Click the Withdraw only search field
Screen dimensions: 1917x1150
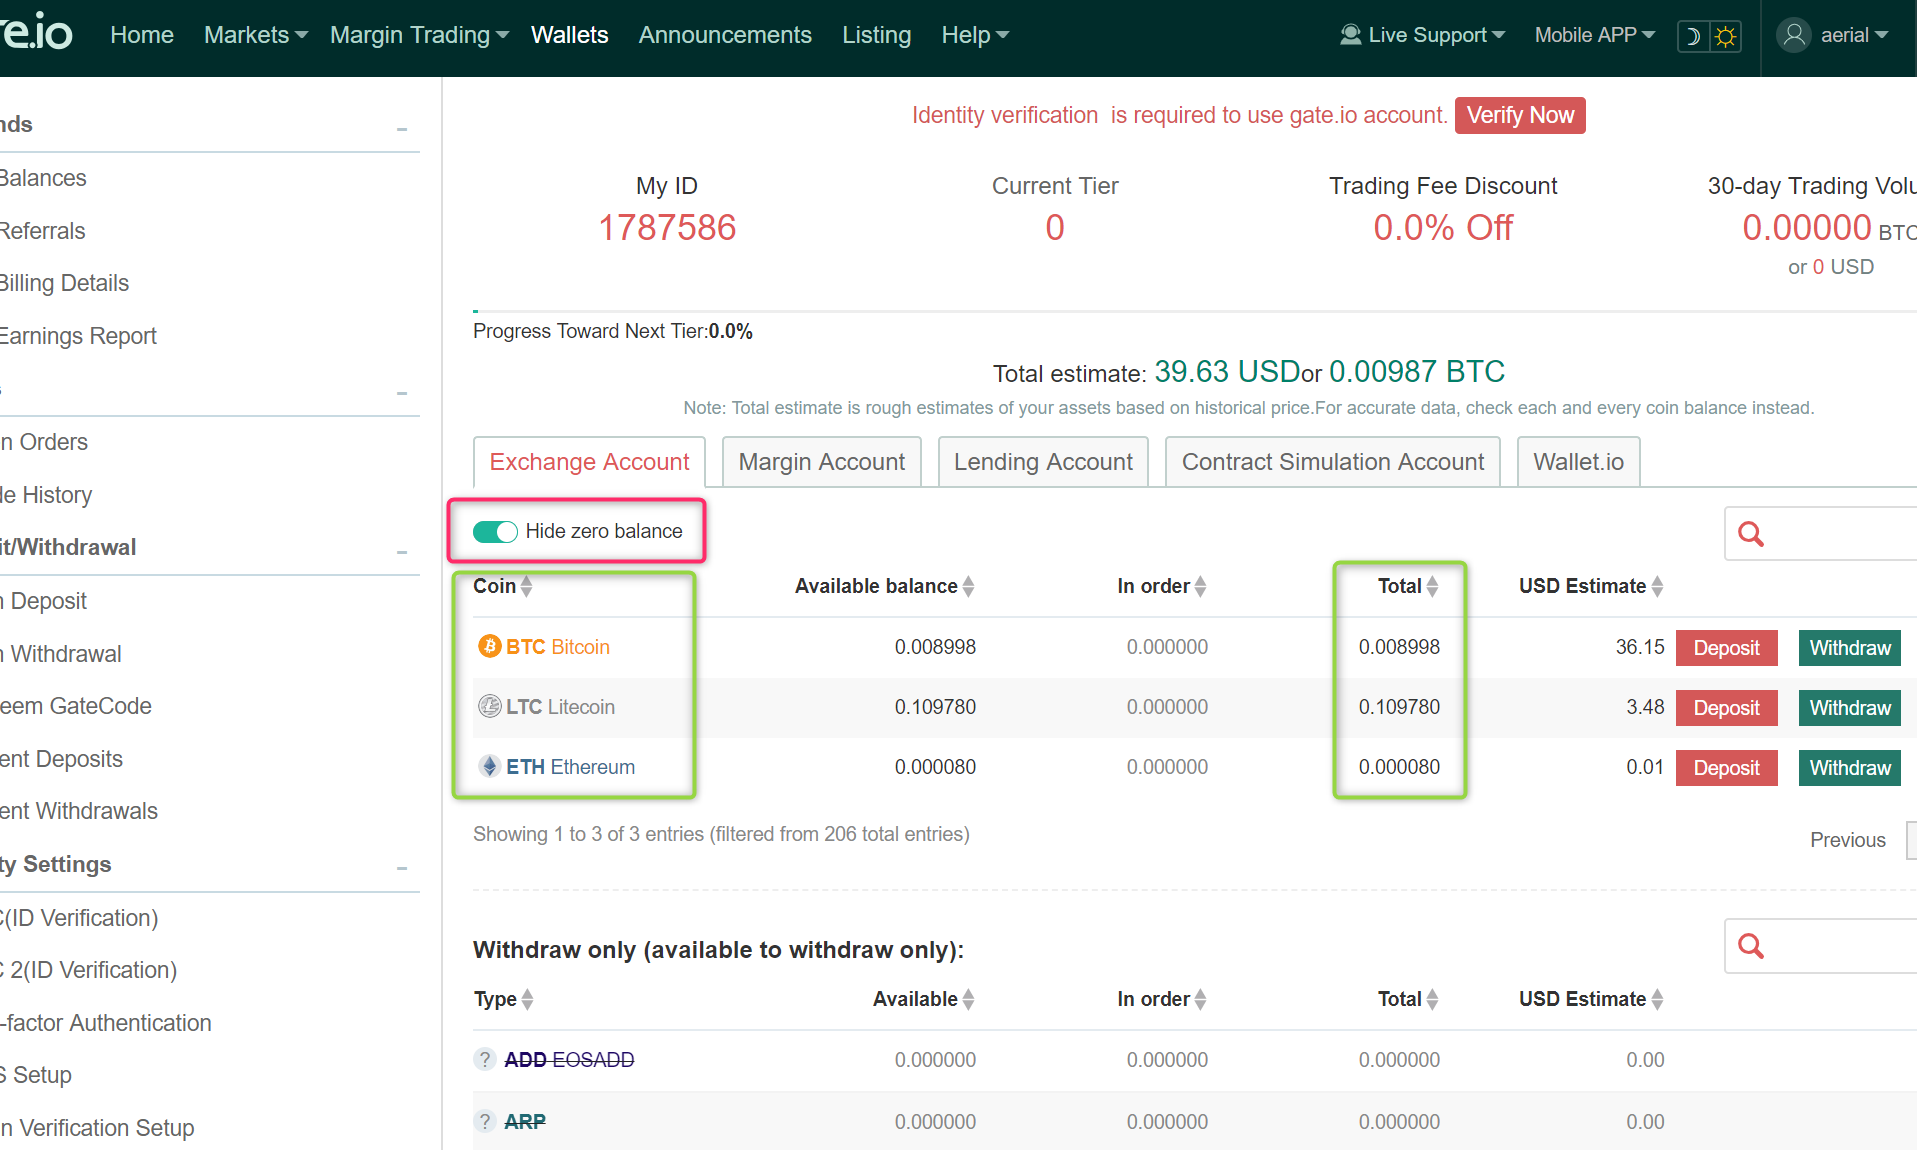(x=1820, y=946)
